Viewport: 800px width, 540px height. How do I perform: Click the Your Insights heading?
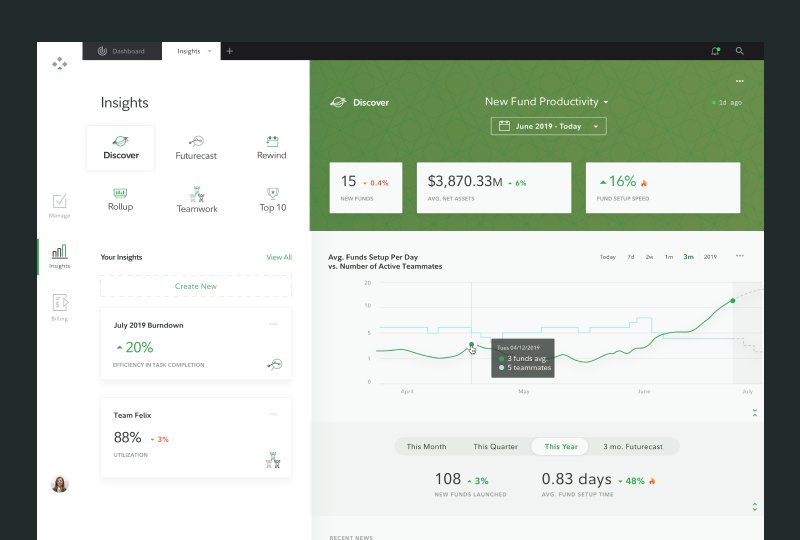[x=121, y=257]
